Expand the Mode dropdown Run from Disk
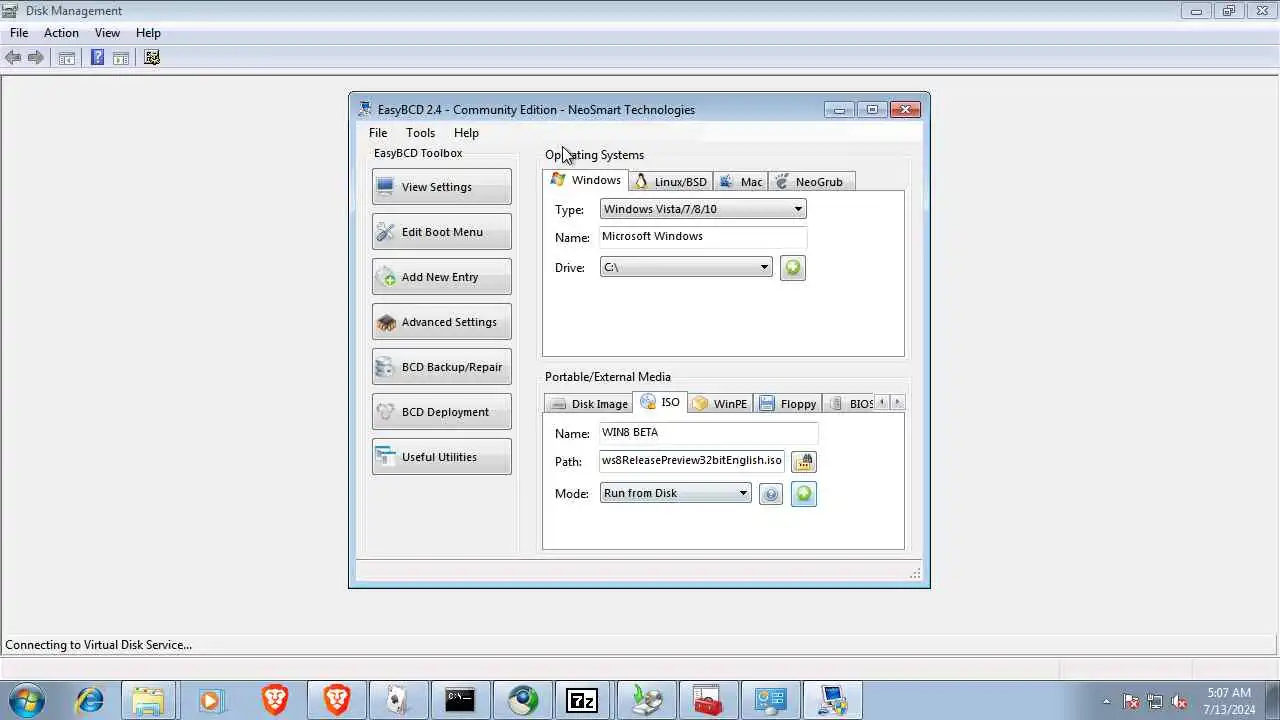Screen dimensions: 1280x720 click(x=675, y=493)
